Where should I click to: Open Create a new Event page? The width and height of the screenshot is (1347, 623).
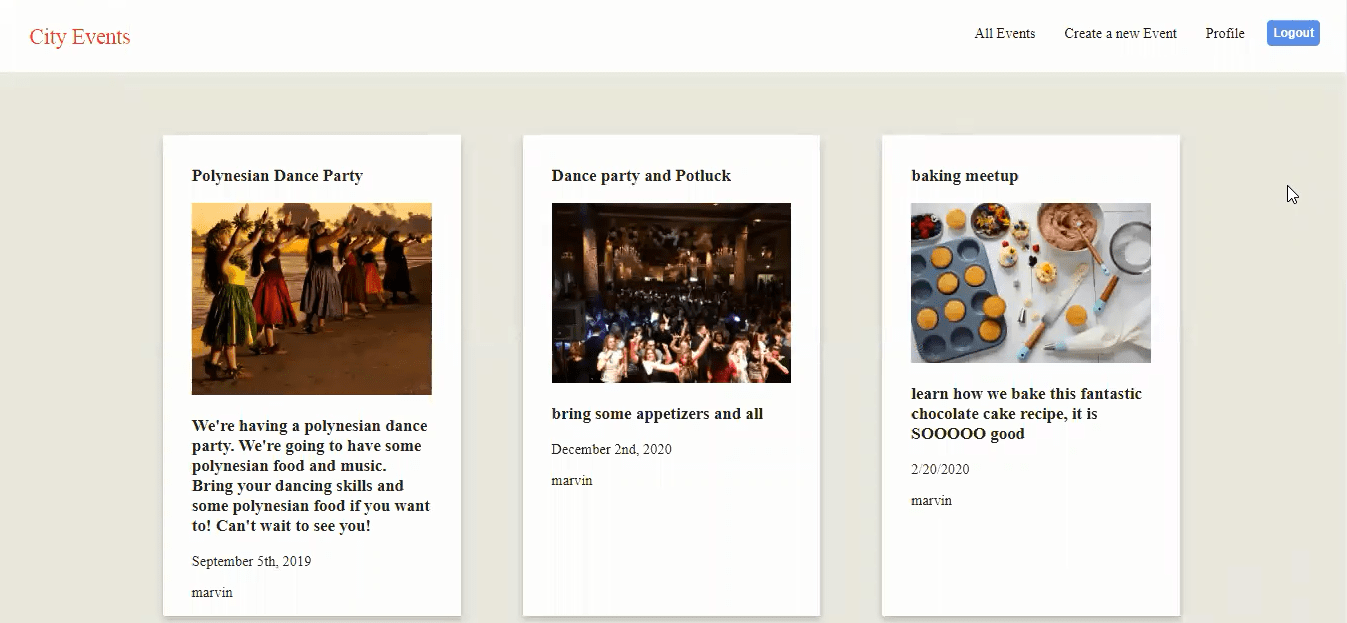coord(1120,33)
